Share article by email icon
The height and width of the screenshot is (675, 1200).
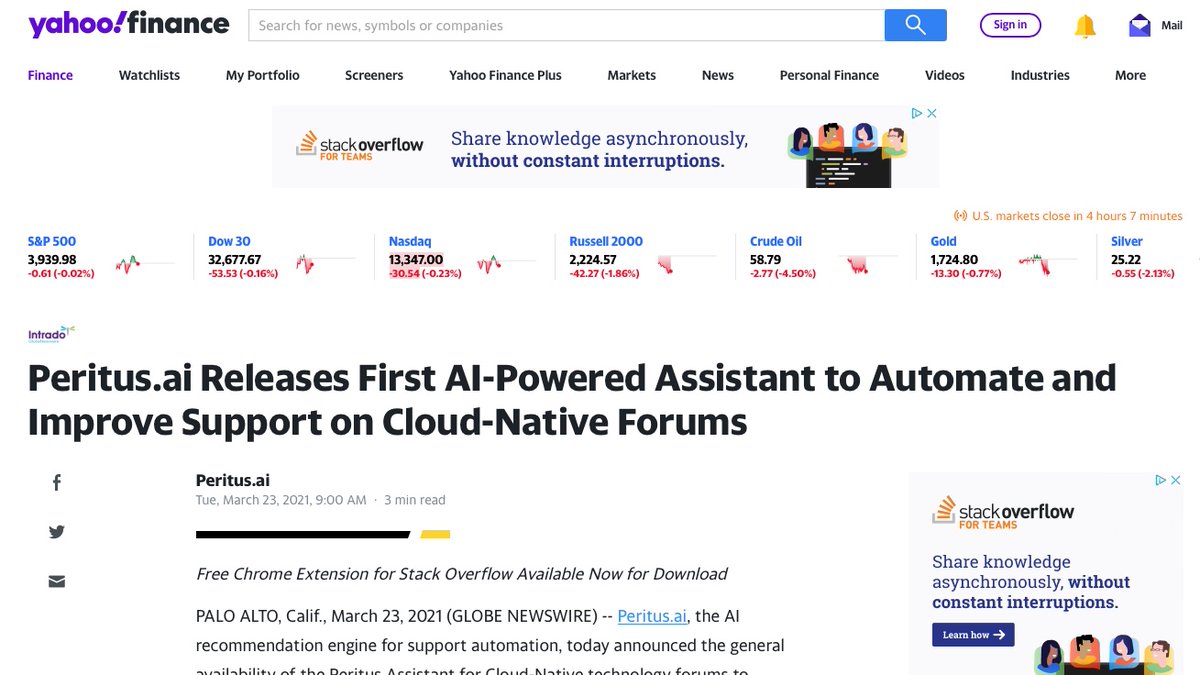click(57, 581)
